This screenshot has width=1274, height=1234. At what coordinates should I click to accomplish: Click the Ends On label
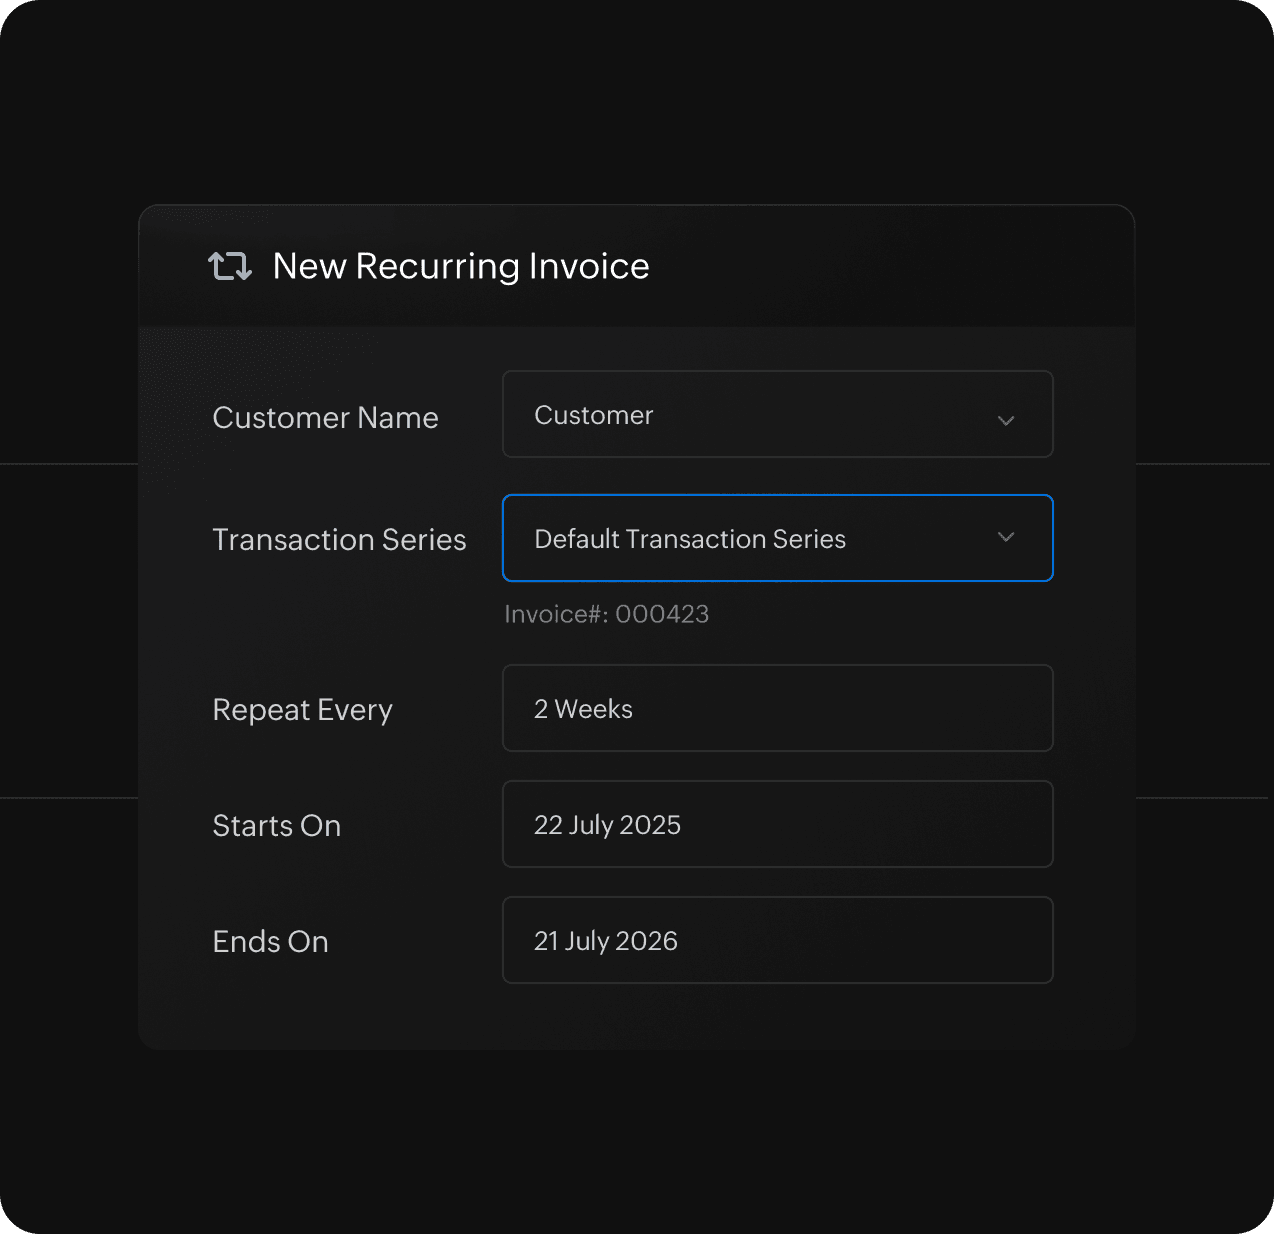point(270,942)
